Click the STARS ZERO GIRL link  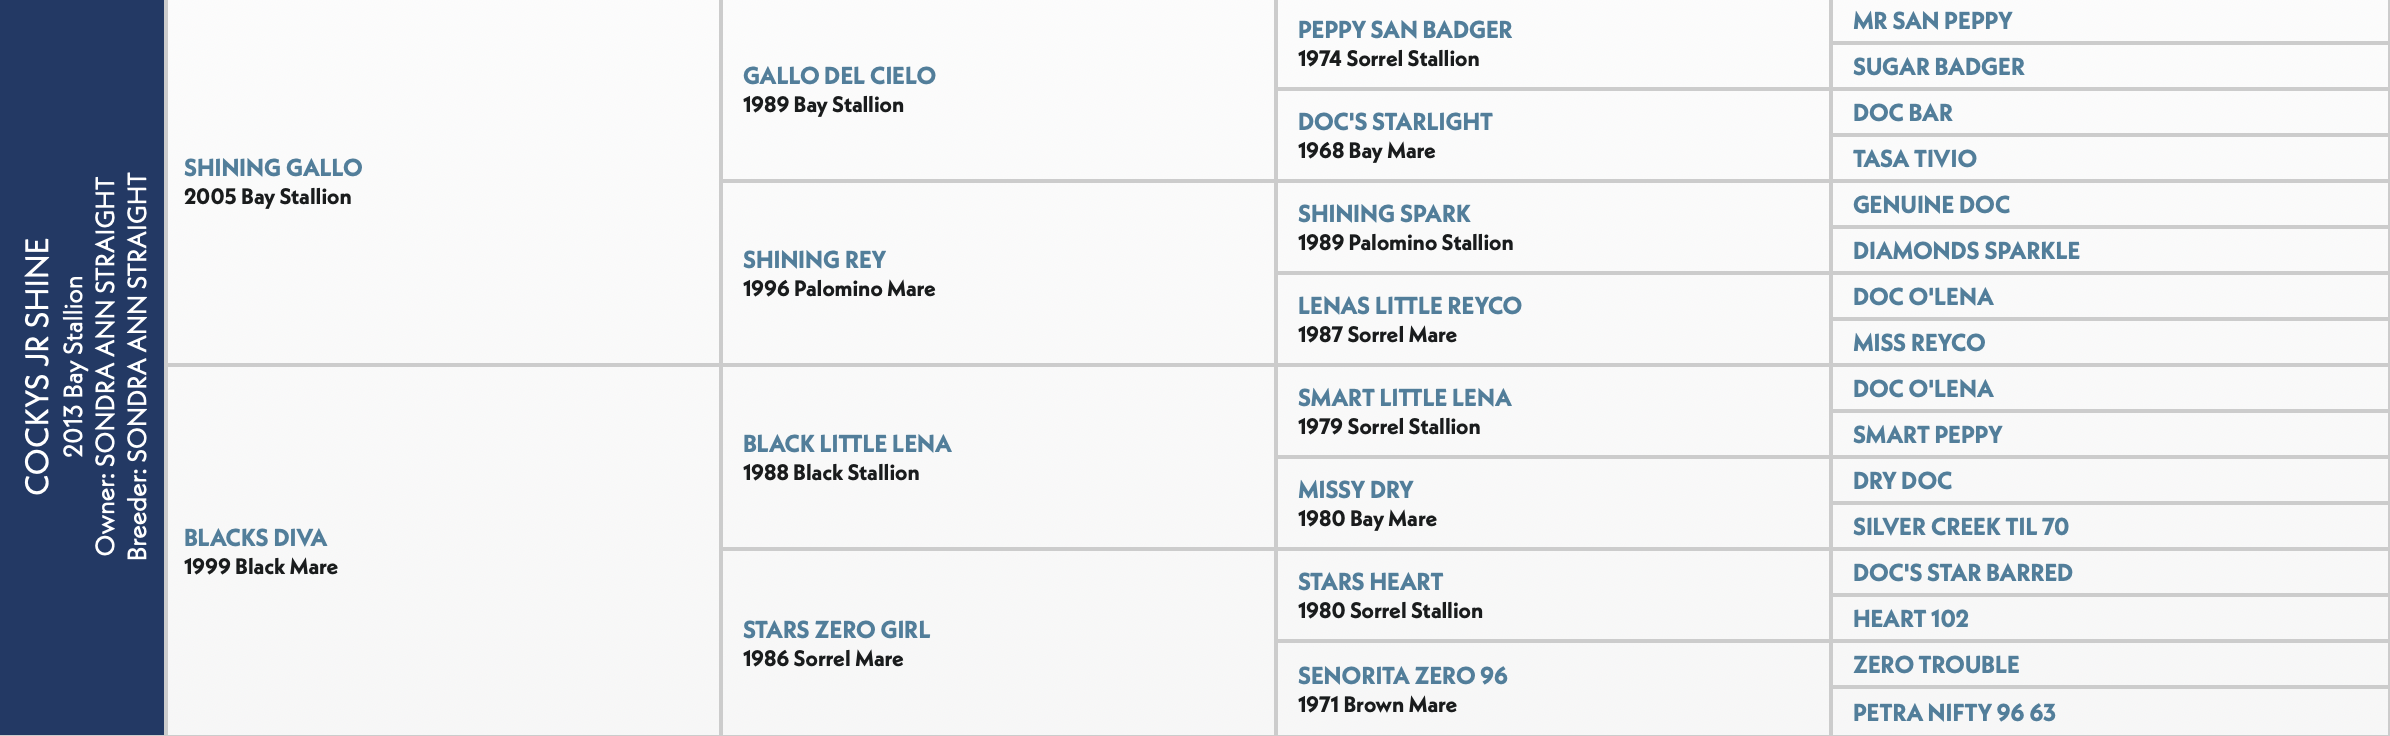coord(836,630)
